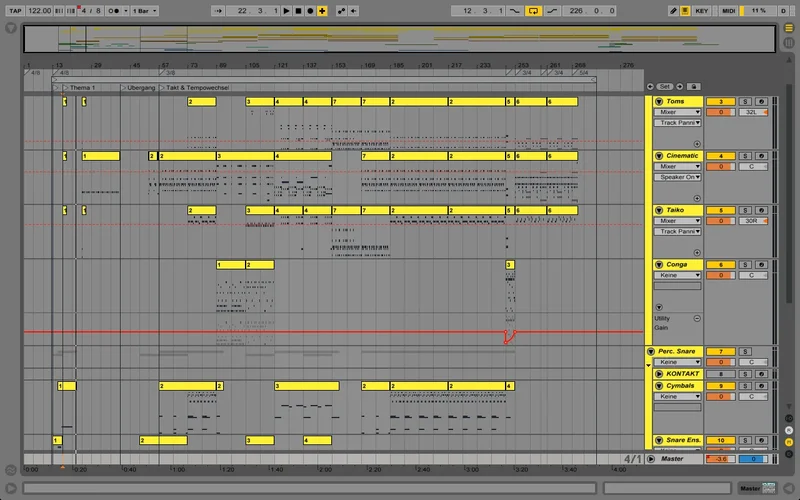
Task: Collapse the Cinematic track
Action: click(x=659, y=156)
